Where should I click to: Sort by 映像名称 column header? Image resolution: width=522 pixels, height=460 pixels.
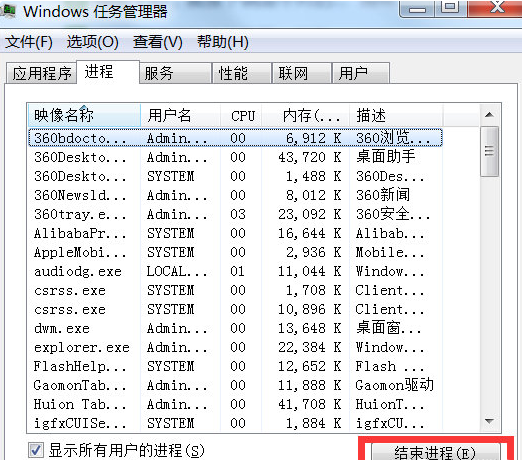coord(84,116)
